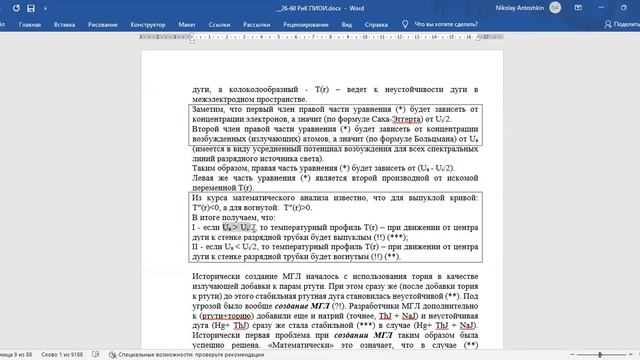Image resolution: width=640 pixels, height=360 pixels.
Task: Click the Save floppy disk icon
Action: tap(31, 8)
